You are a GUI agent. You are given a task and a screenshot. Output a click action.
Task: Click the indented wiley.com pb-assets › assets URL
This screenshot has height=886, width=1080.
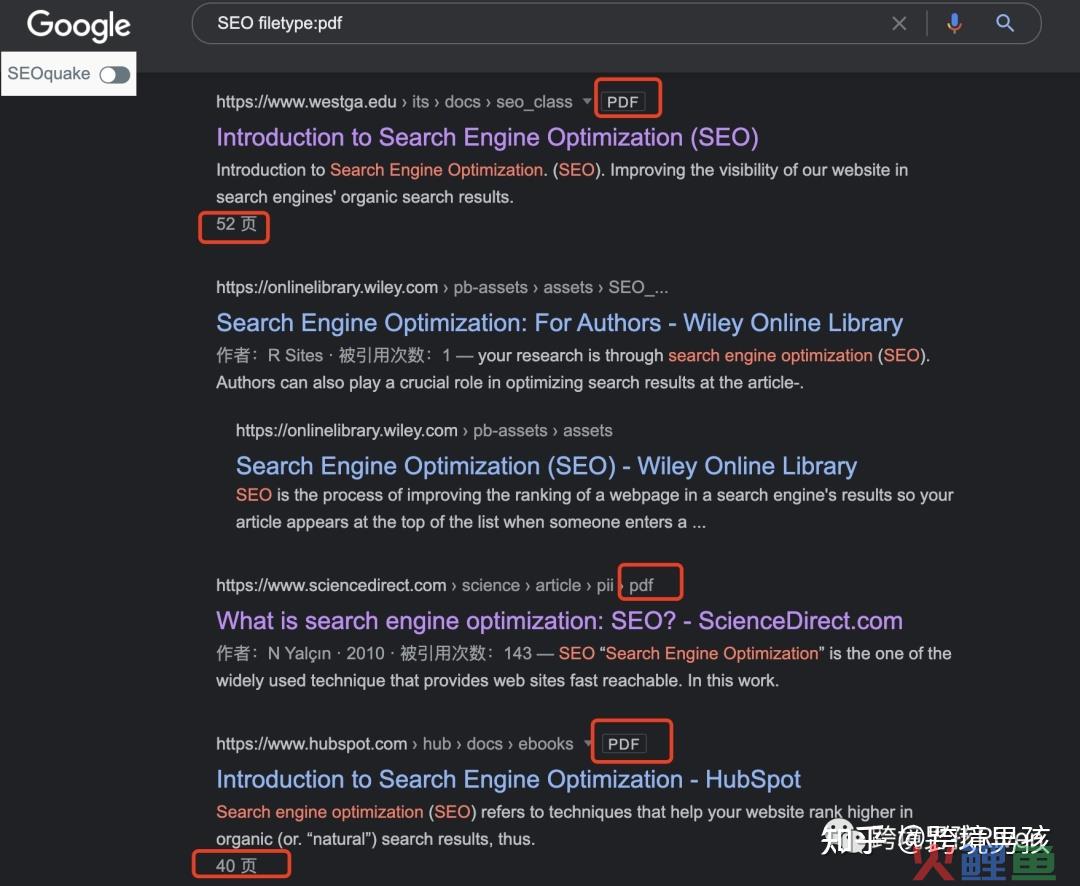(424, 431)
